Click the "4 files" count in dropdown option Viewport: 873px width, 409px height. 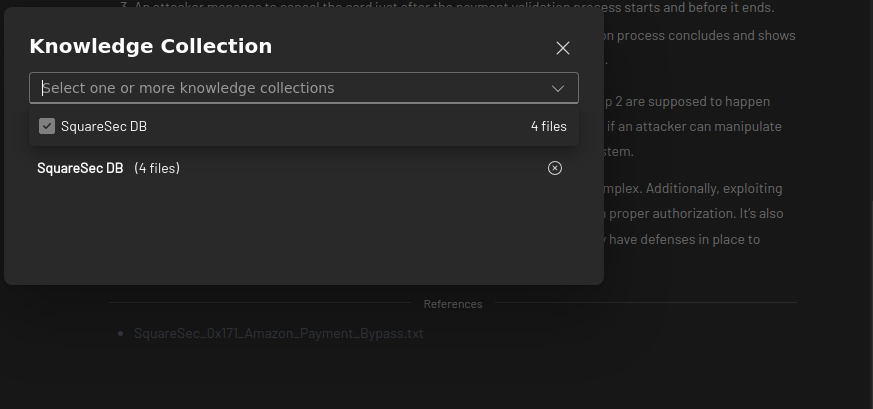click(548, 126)
